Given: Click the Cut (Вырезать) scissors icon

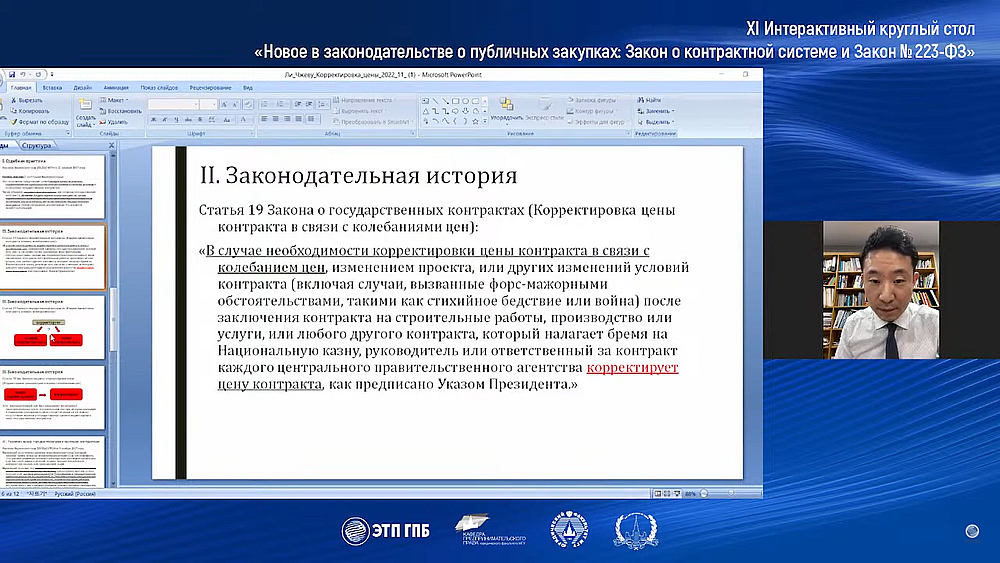Looking at the screenshot, I should (x=13, y=100).
